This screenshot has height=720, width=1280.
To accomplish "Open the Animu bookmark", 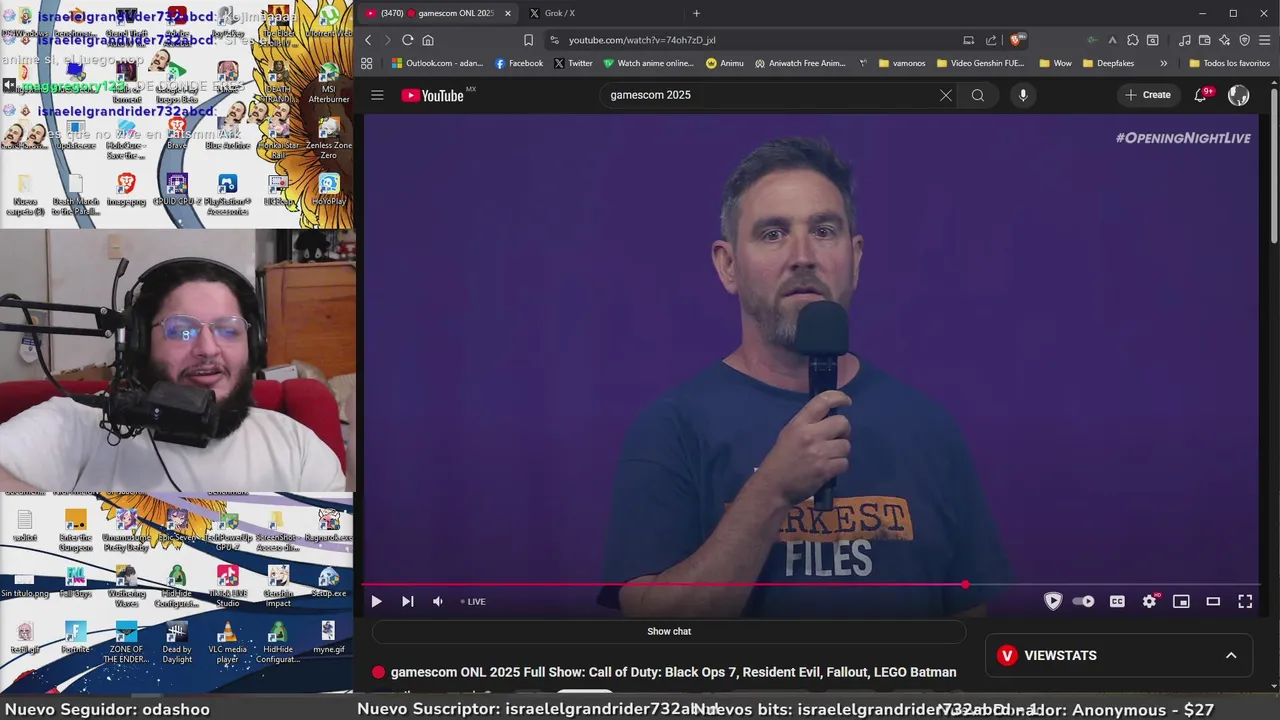I will click(725, 63).
